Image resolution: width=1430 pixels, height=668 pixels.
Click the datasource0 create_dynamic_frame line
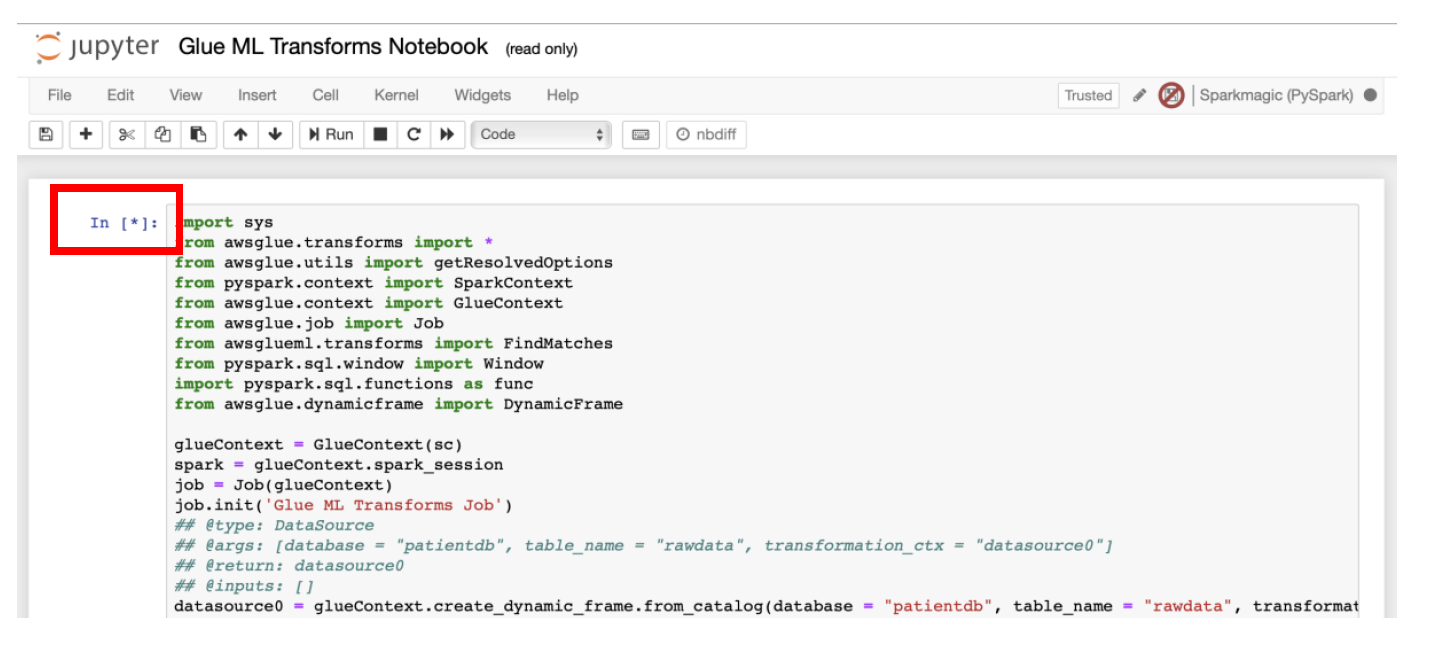[766, 606]
